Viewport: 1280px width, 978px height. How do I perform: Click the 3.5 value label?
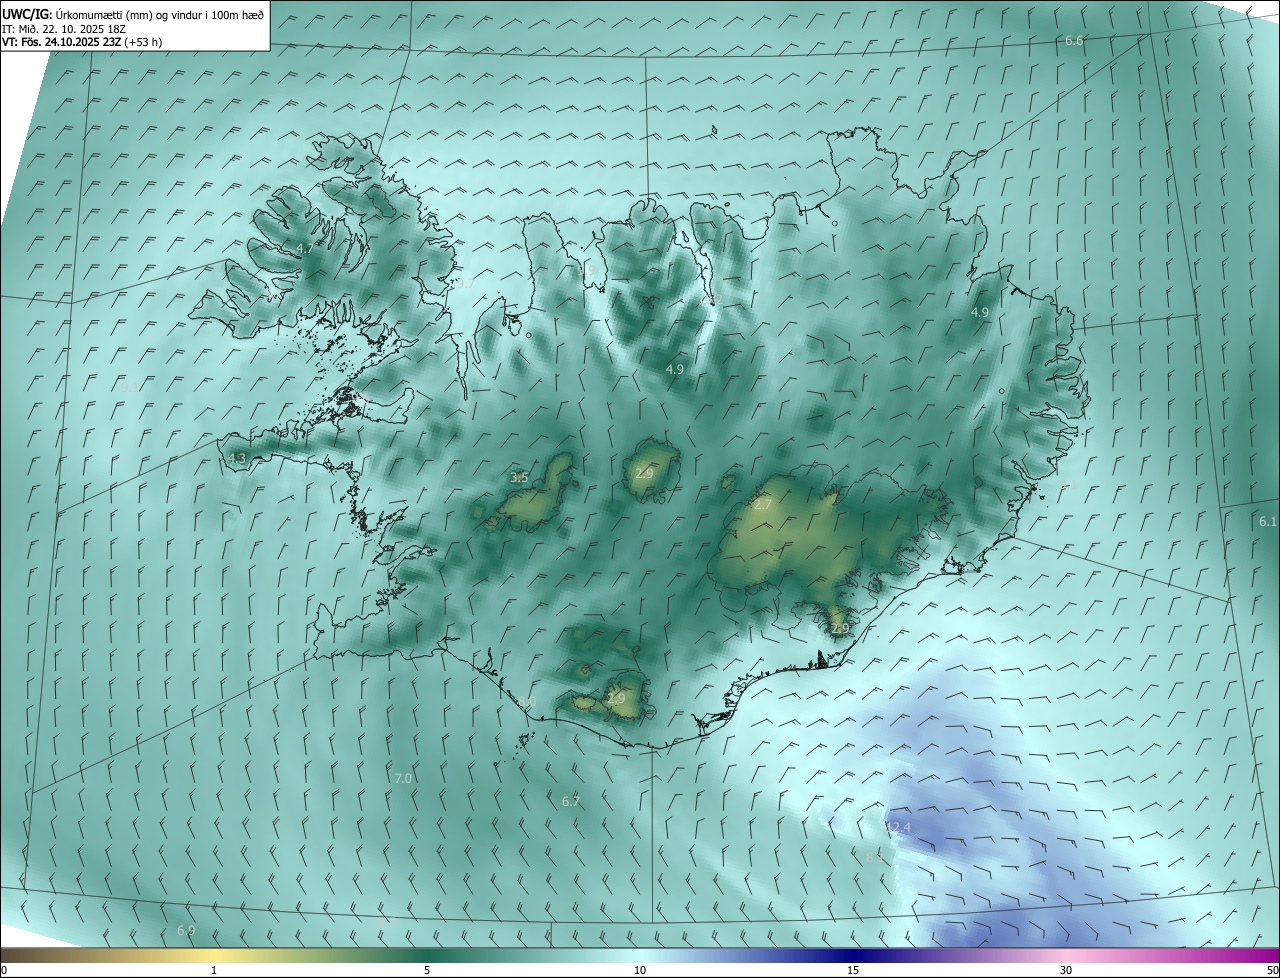pyautogui.click(x=519, y=478)
